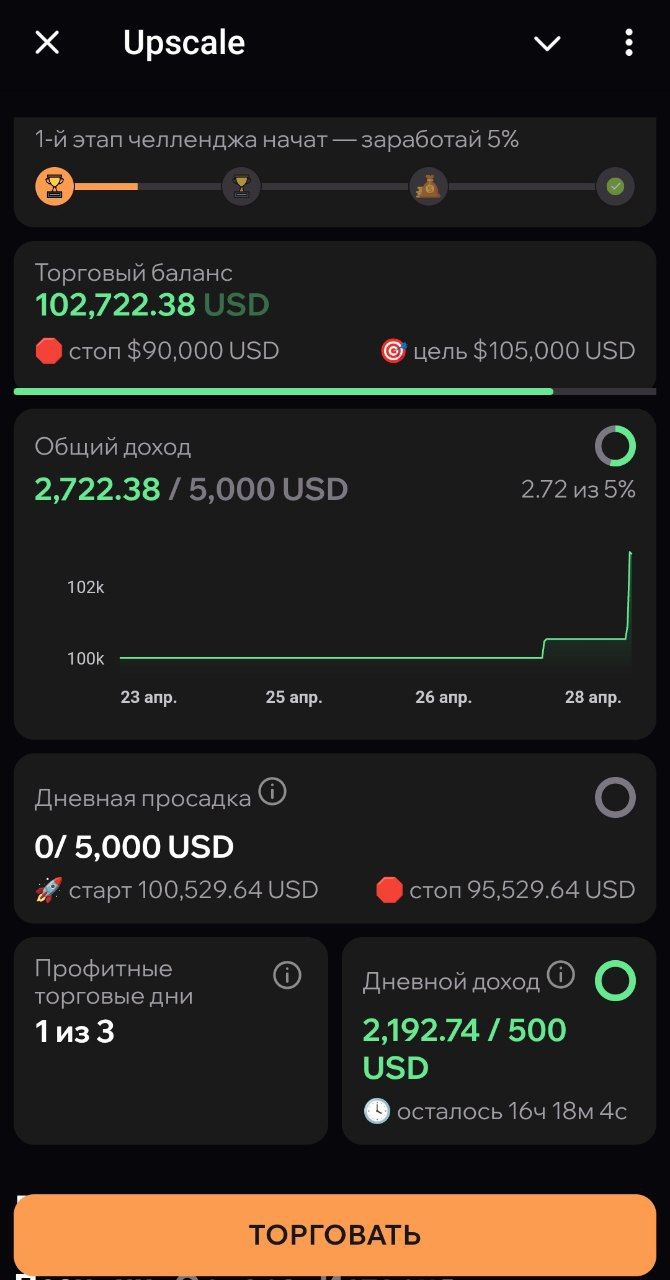Expand the chevron dropdown in header

547,43
